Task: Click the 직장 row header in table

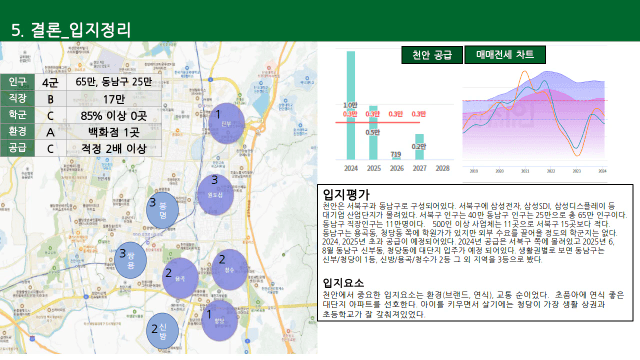Action: pyautogui.click(x=18, y=98)
